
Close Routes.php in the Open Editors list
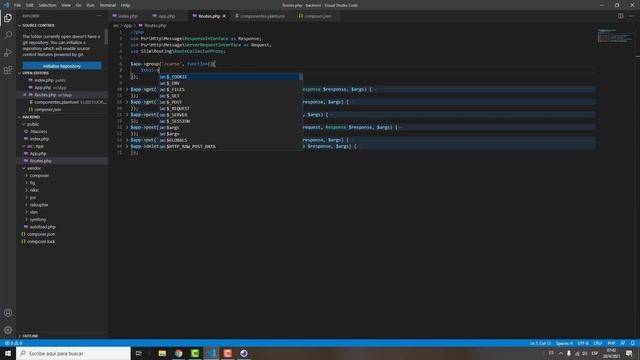click(x=25, y=95)
